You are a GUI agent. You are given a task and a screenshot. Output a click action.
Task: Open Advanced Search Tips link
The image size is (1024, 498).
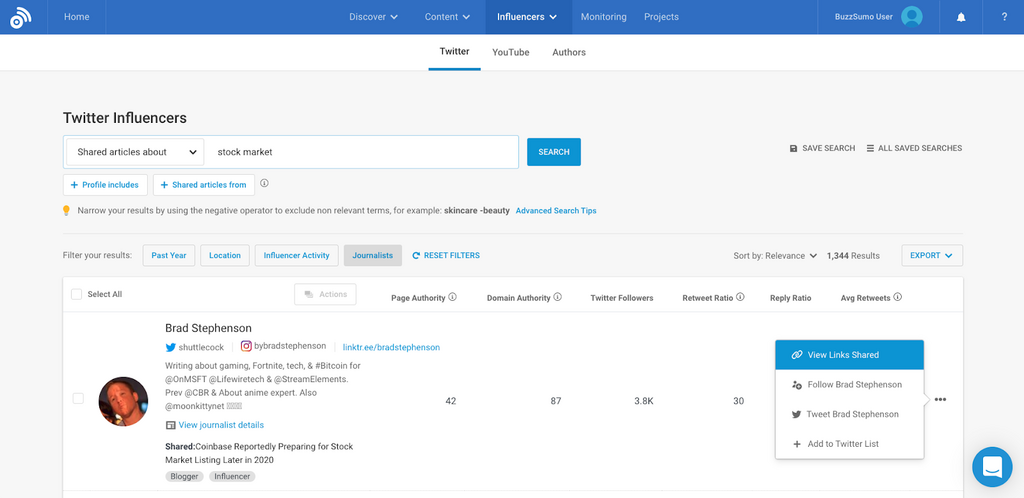(x=556, y=211)
